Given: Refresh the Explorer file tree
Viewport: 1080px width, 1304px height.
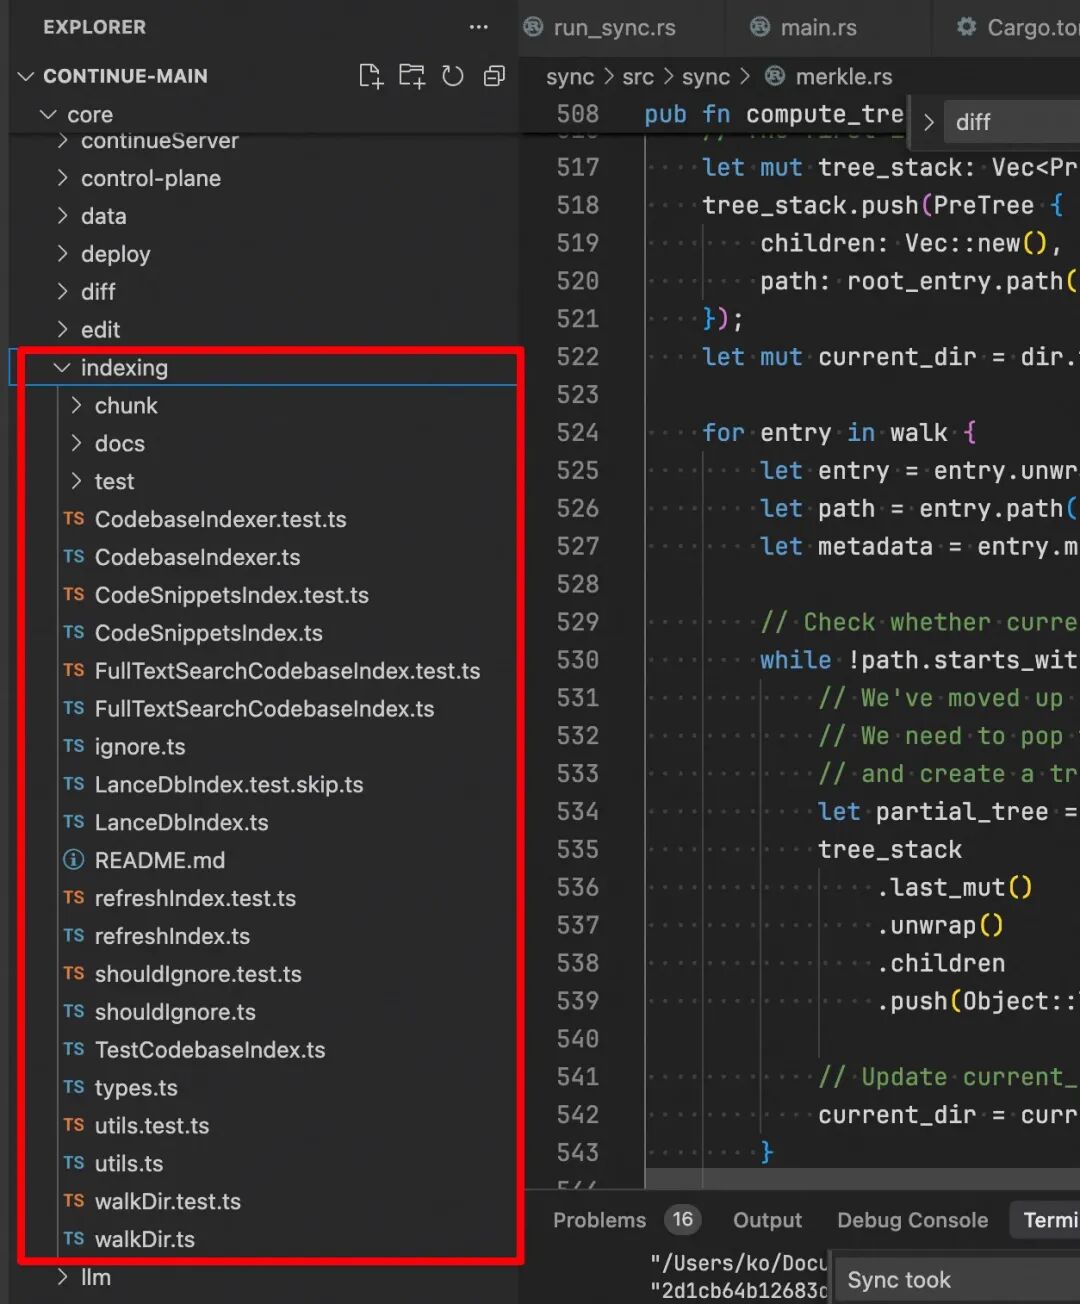Looking at the screenshot, I should [453, 76].
